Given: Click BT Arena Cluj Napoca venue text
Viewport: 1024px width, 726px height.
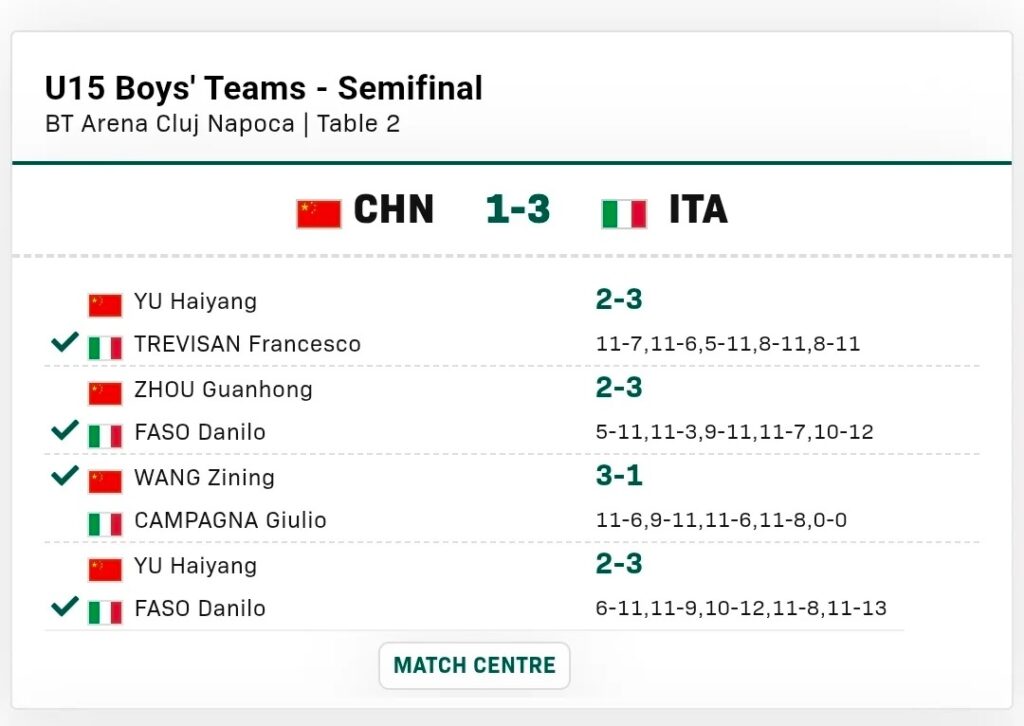Looking at the screenshot, I should pyautogui.click(x=169, y=124).
